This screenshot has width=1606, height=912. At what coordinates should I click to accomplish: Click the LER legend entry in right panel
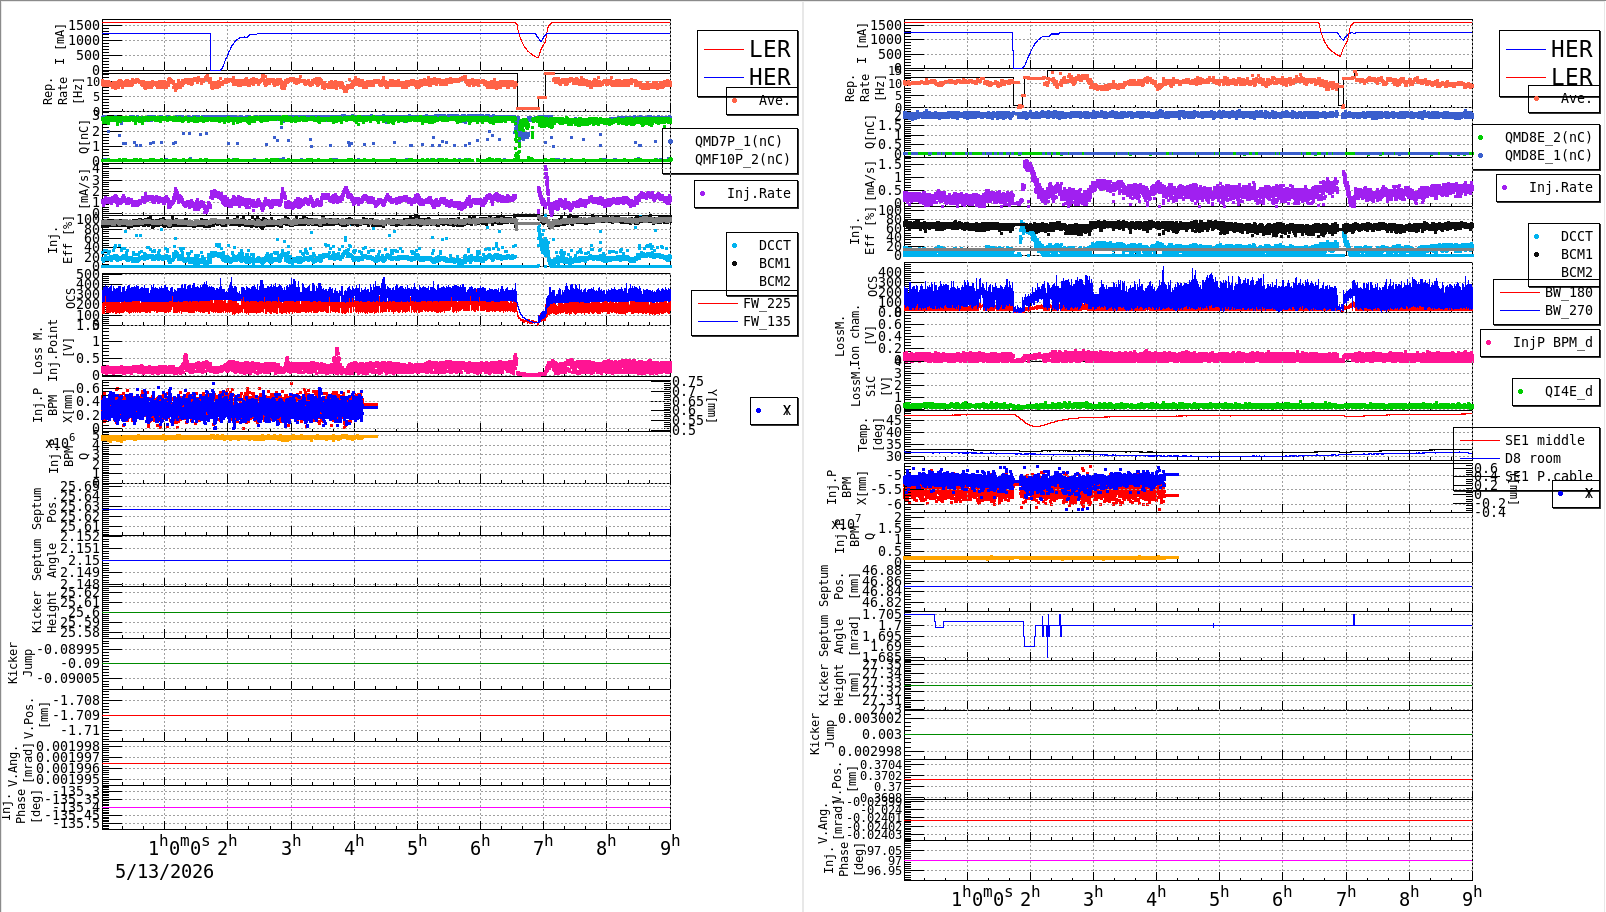click(x=1571, y=77)
